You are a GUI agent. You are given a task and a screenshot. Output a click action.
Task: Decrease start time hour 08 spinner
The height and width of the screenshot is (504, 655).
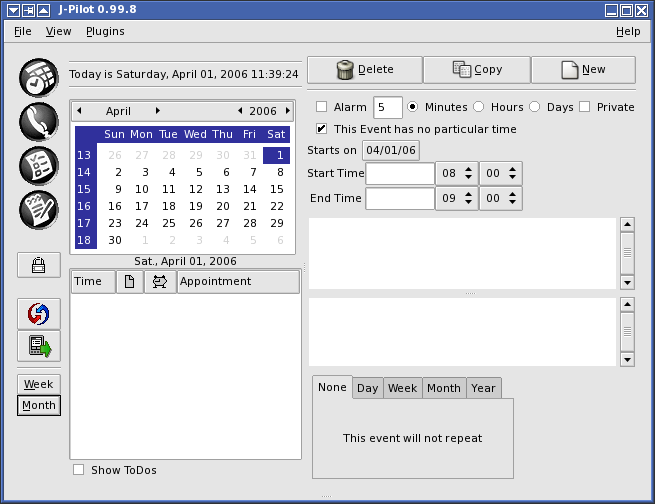click(x=469, y=177)
